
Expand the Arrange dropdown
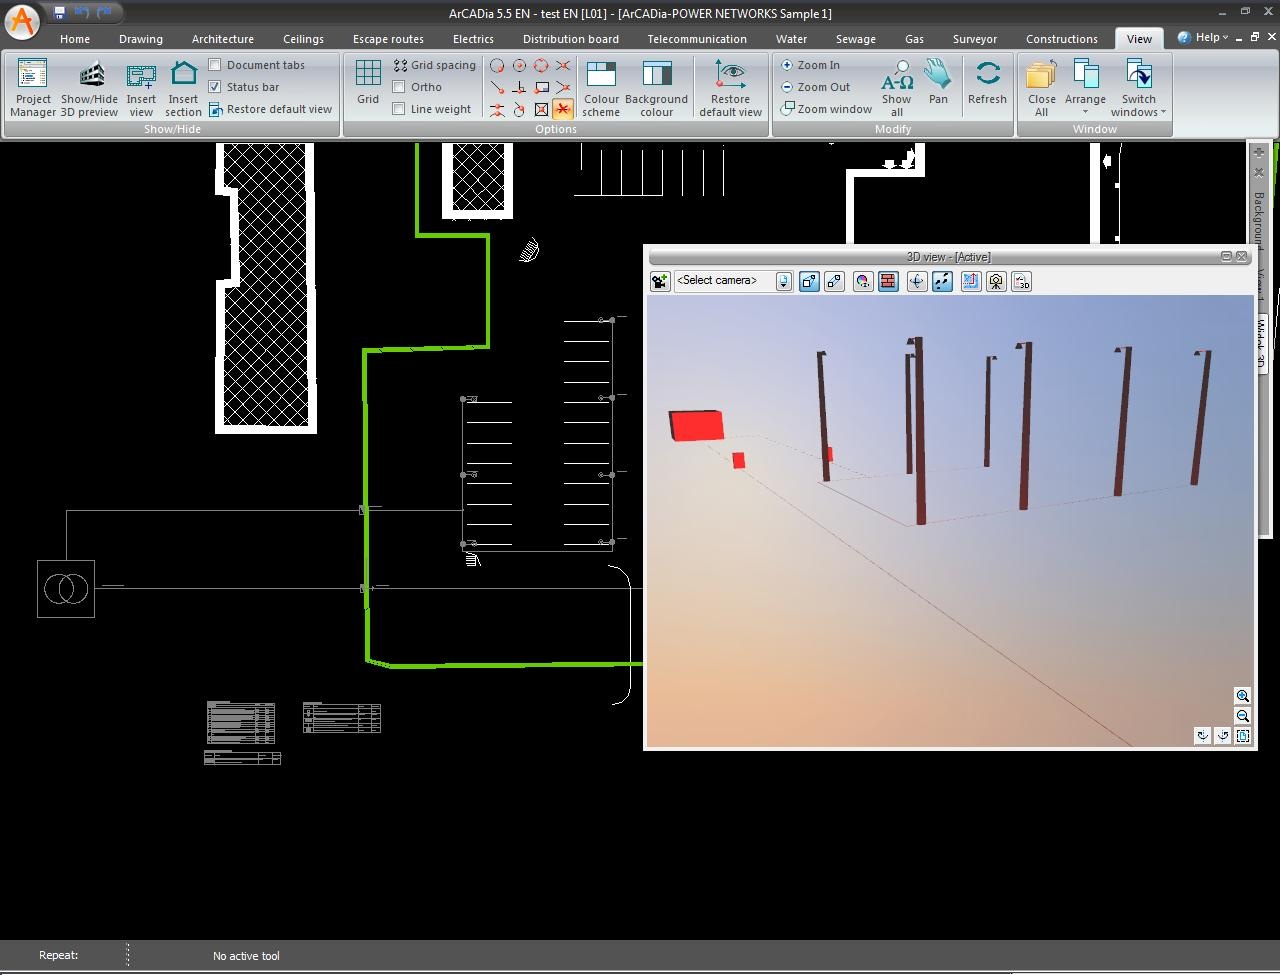1085,88
